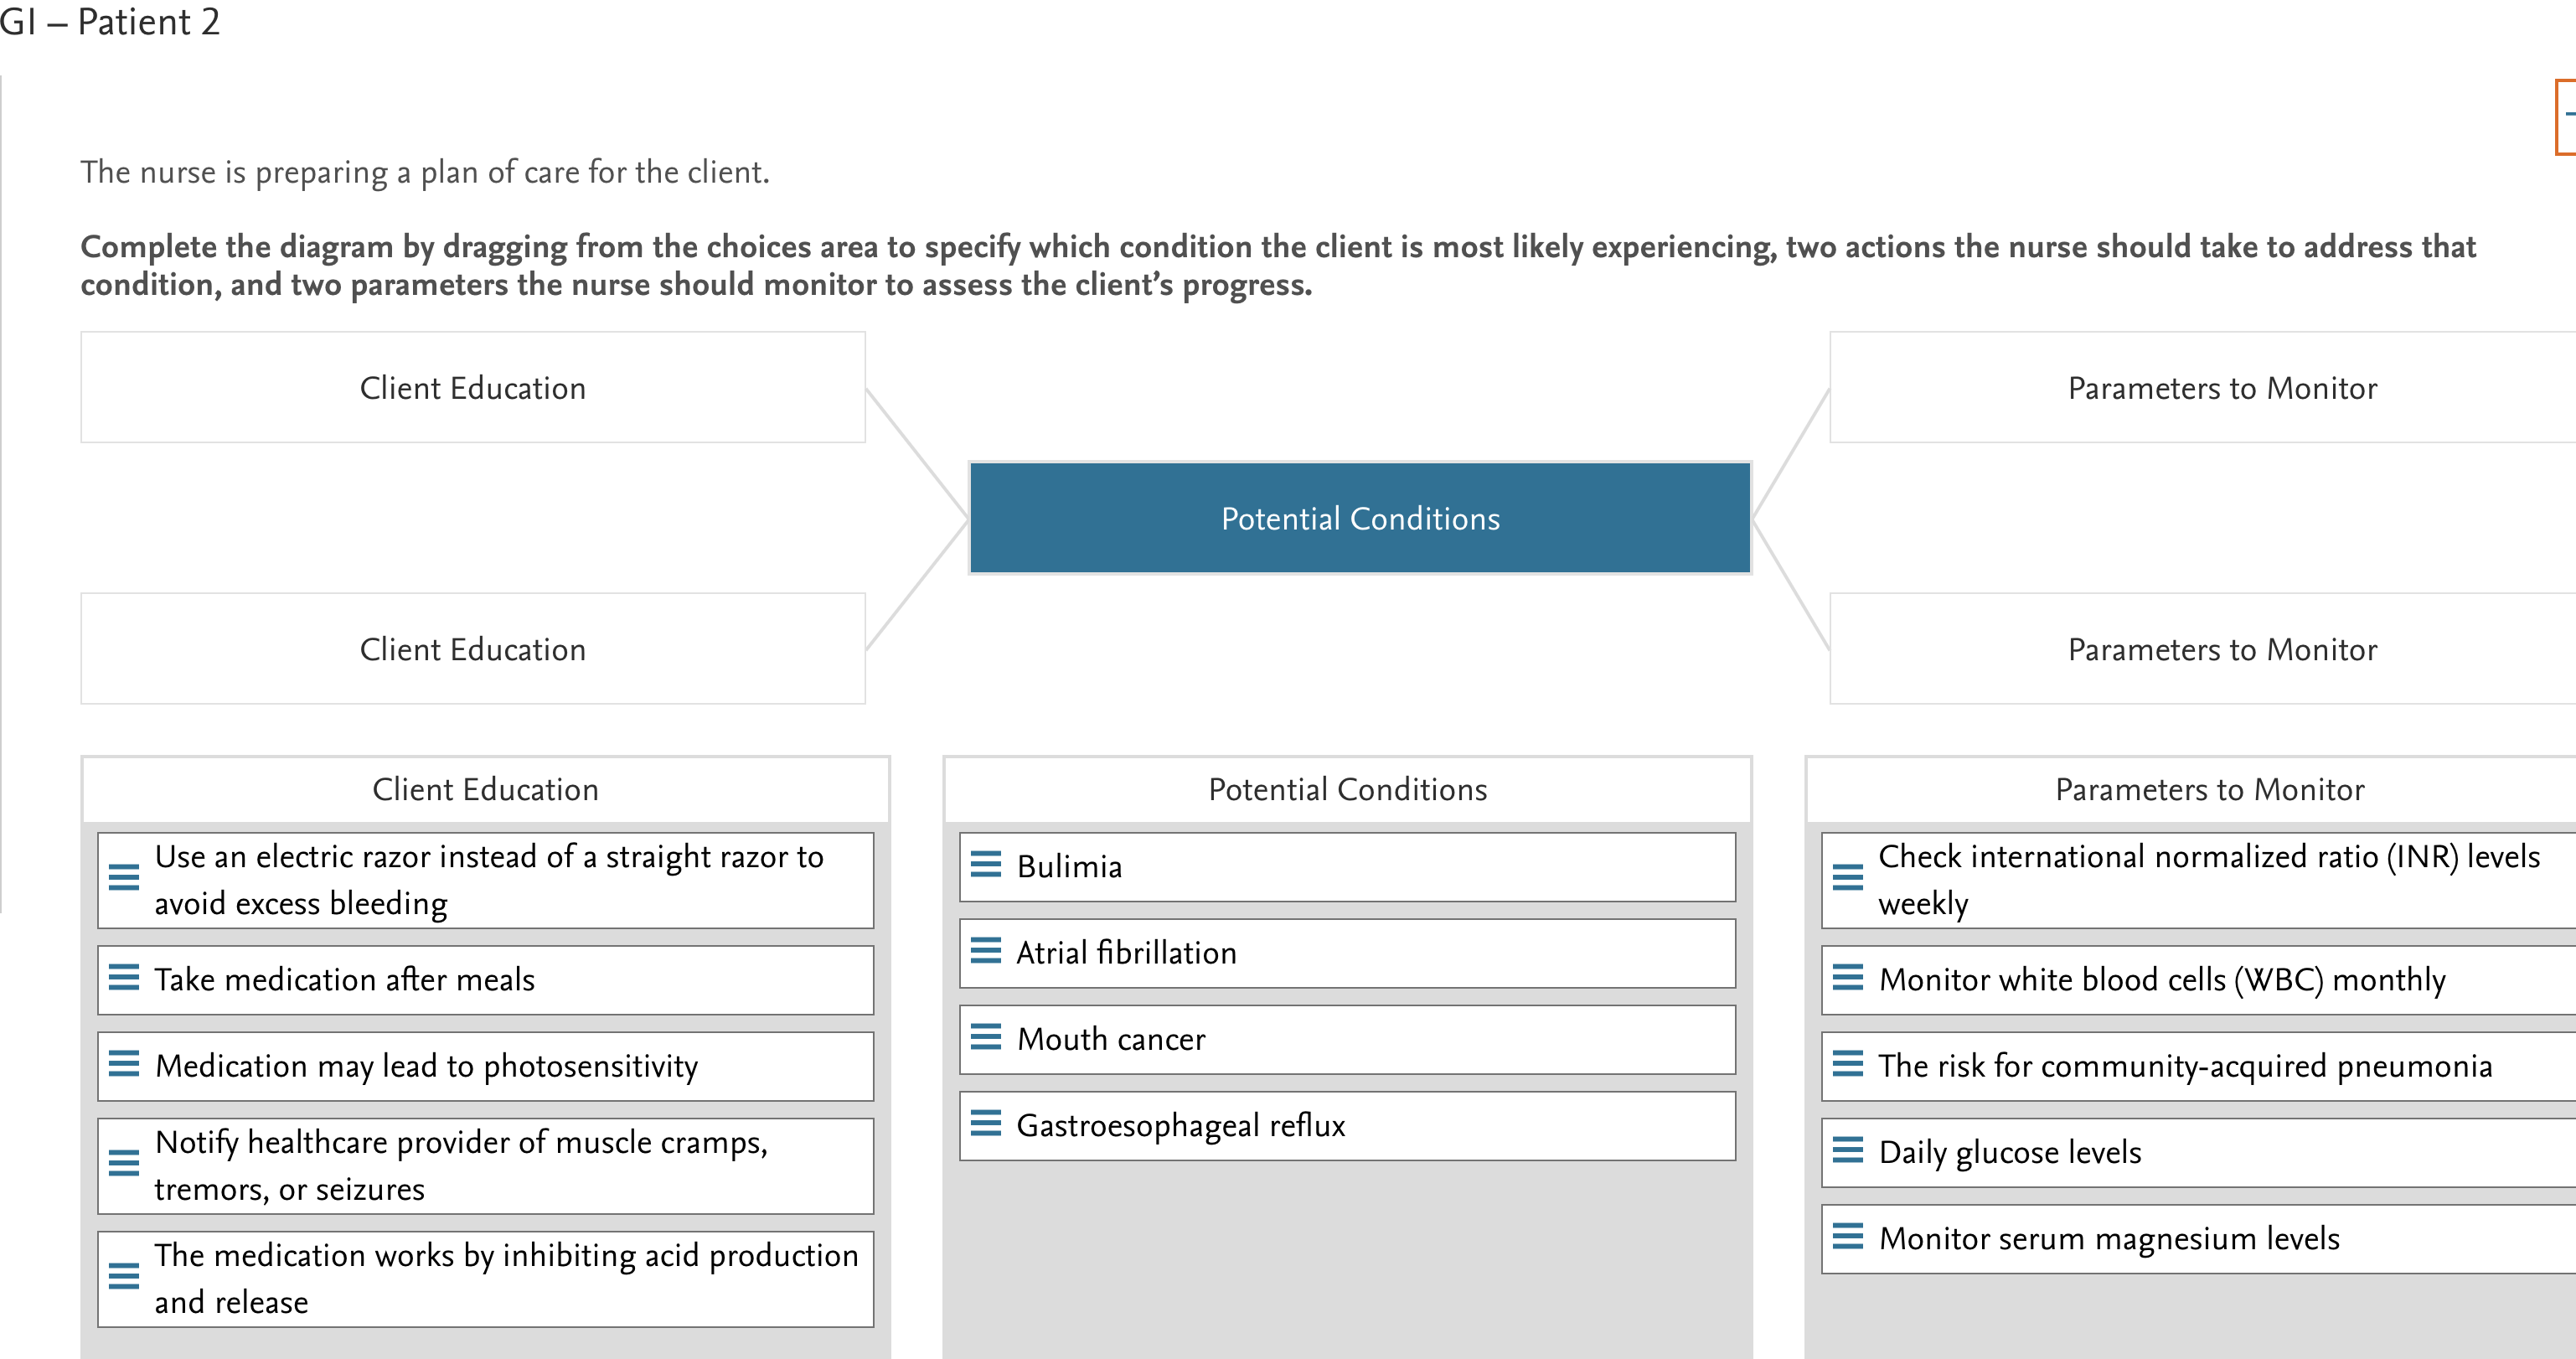Click drag handle icon beside Mouth cancer
This screenshot has width=2576, height=1359.
point(985,1037)
